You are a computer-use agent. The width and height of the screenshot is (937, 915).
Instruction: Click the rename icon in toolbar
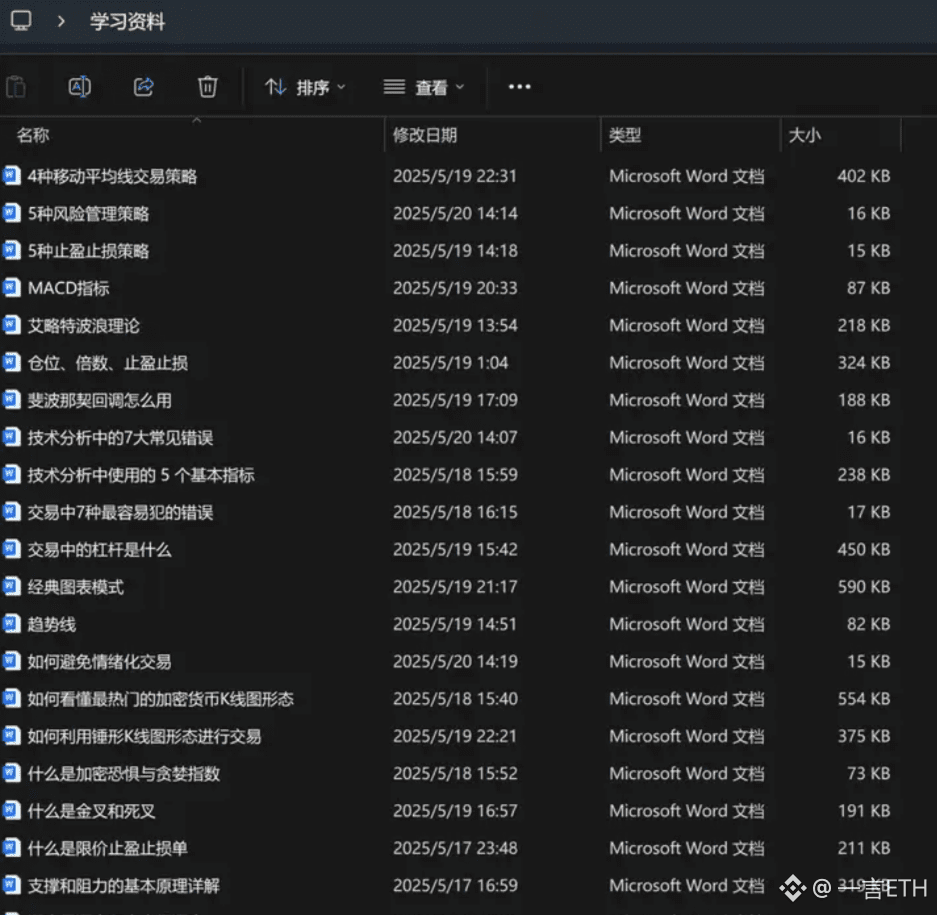pyautogui.click(x=79, y=87)
